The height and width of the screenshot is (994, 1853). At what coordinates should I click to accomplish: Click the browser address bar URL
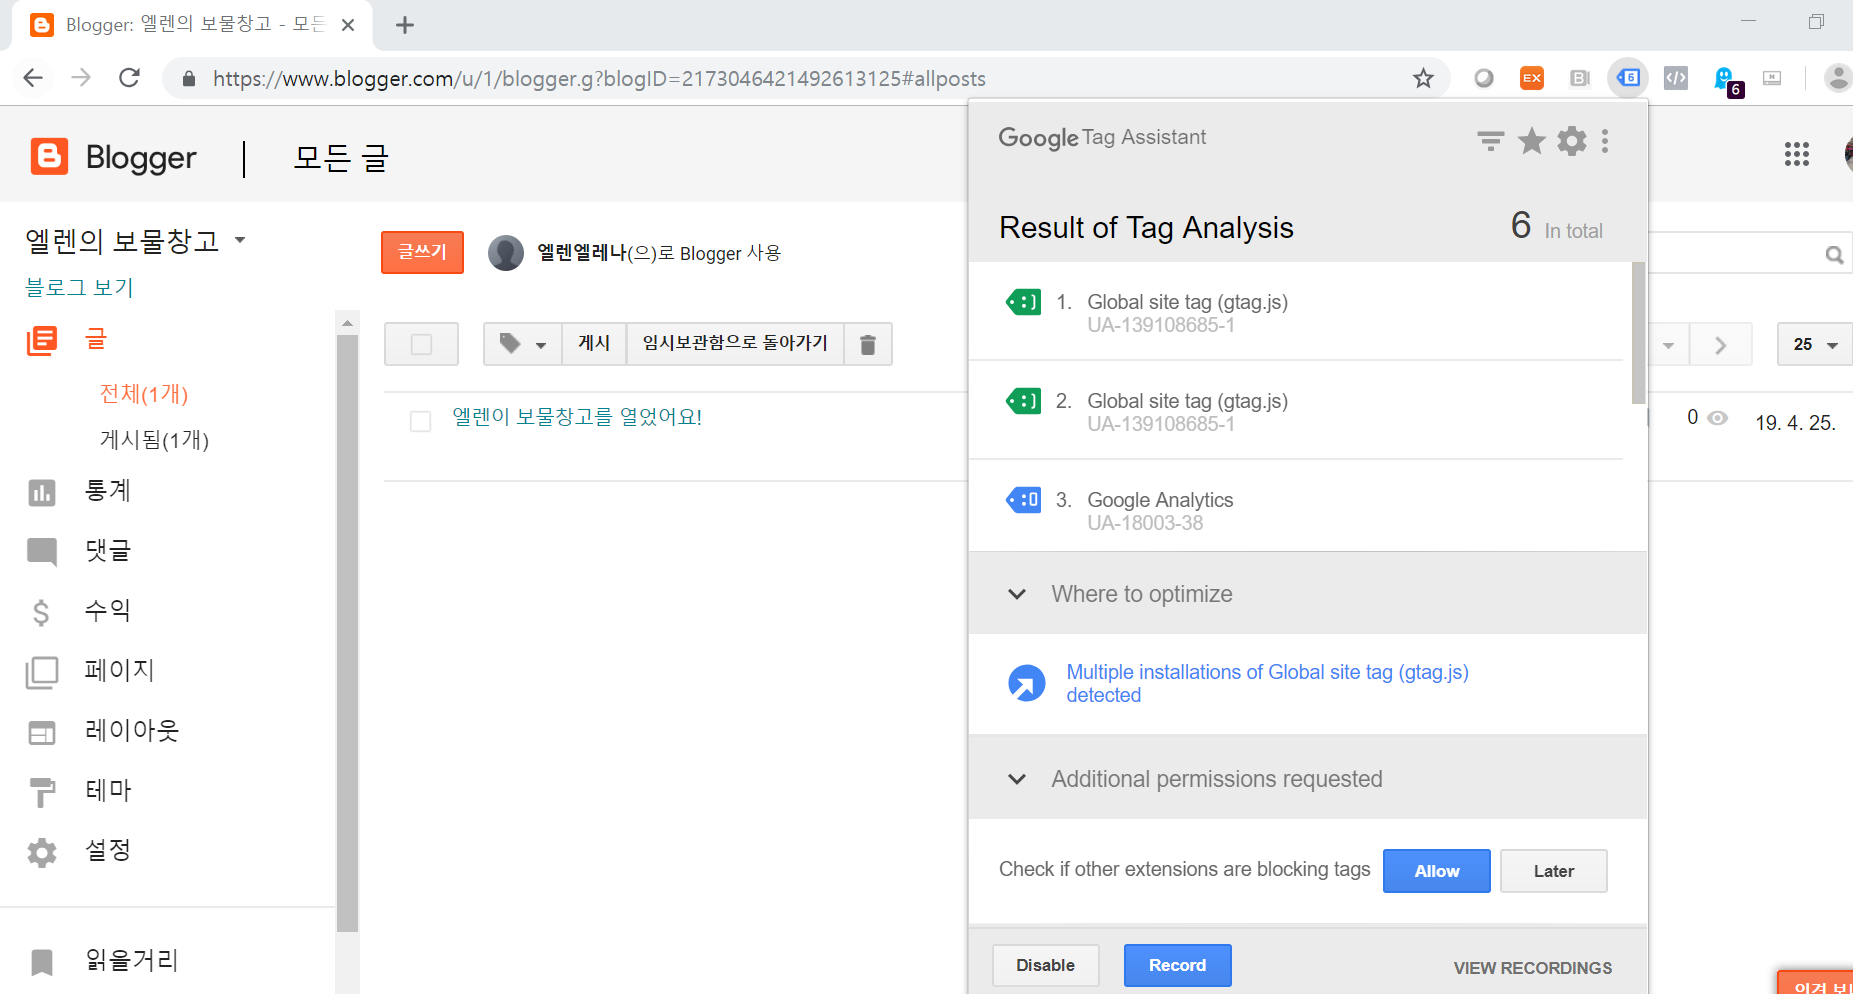(599, 79)
